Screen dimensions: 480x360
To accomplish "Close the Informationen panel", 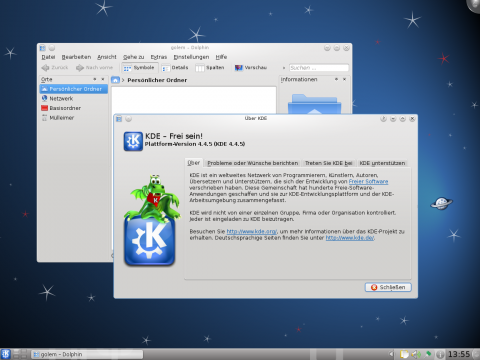I will tap(344, 79).
